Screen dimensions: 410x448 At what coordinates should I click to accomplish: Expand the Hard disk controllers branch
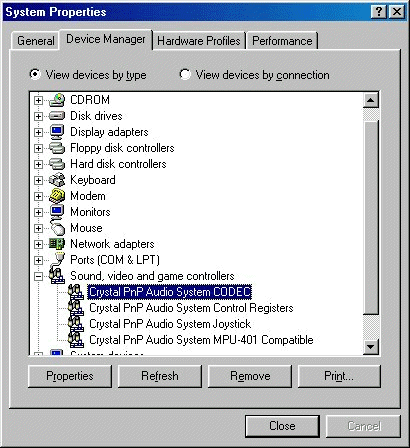coord(38,164)
